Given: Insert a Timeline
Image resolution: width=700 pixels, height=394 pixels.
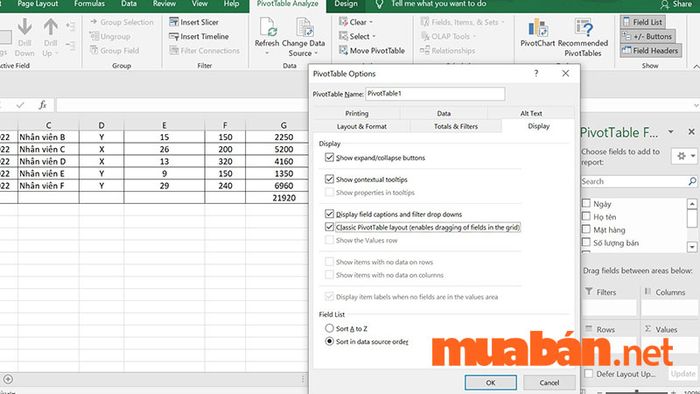Looking at the screenshot, I should tap(199, 36).
